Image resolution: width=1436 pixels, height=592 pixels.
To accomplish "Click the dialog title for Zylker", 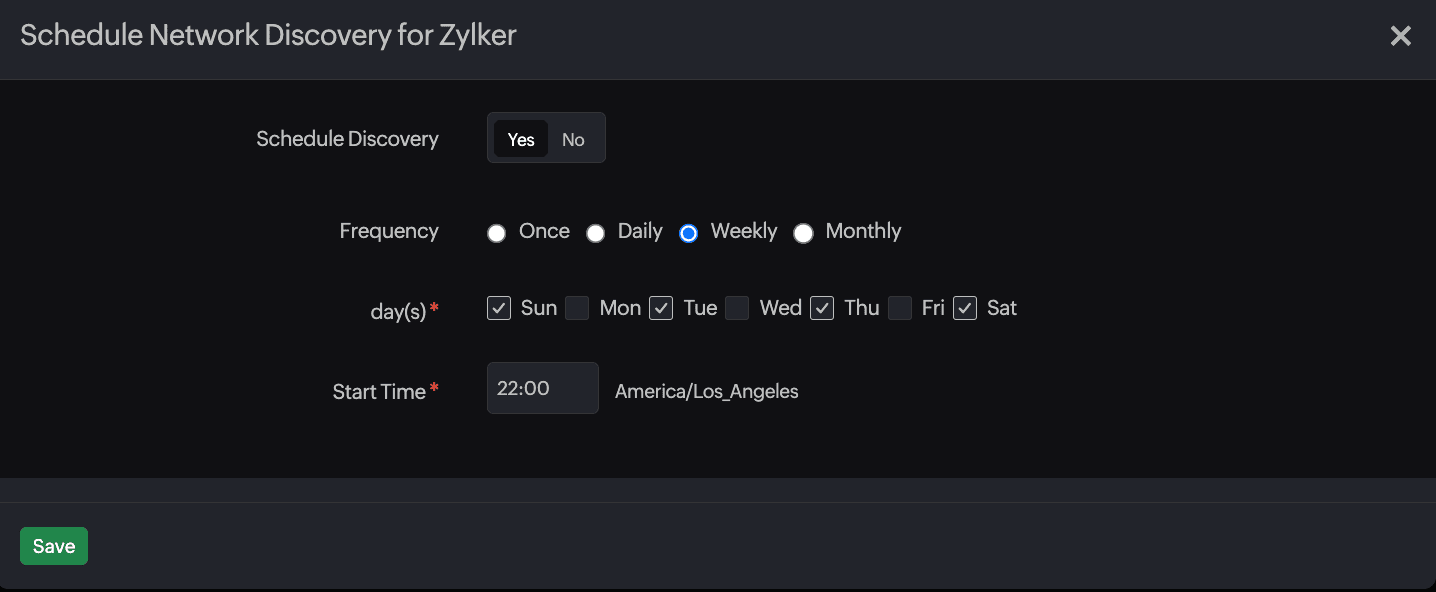I will [x=268, y=35].
